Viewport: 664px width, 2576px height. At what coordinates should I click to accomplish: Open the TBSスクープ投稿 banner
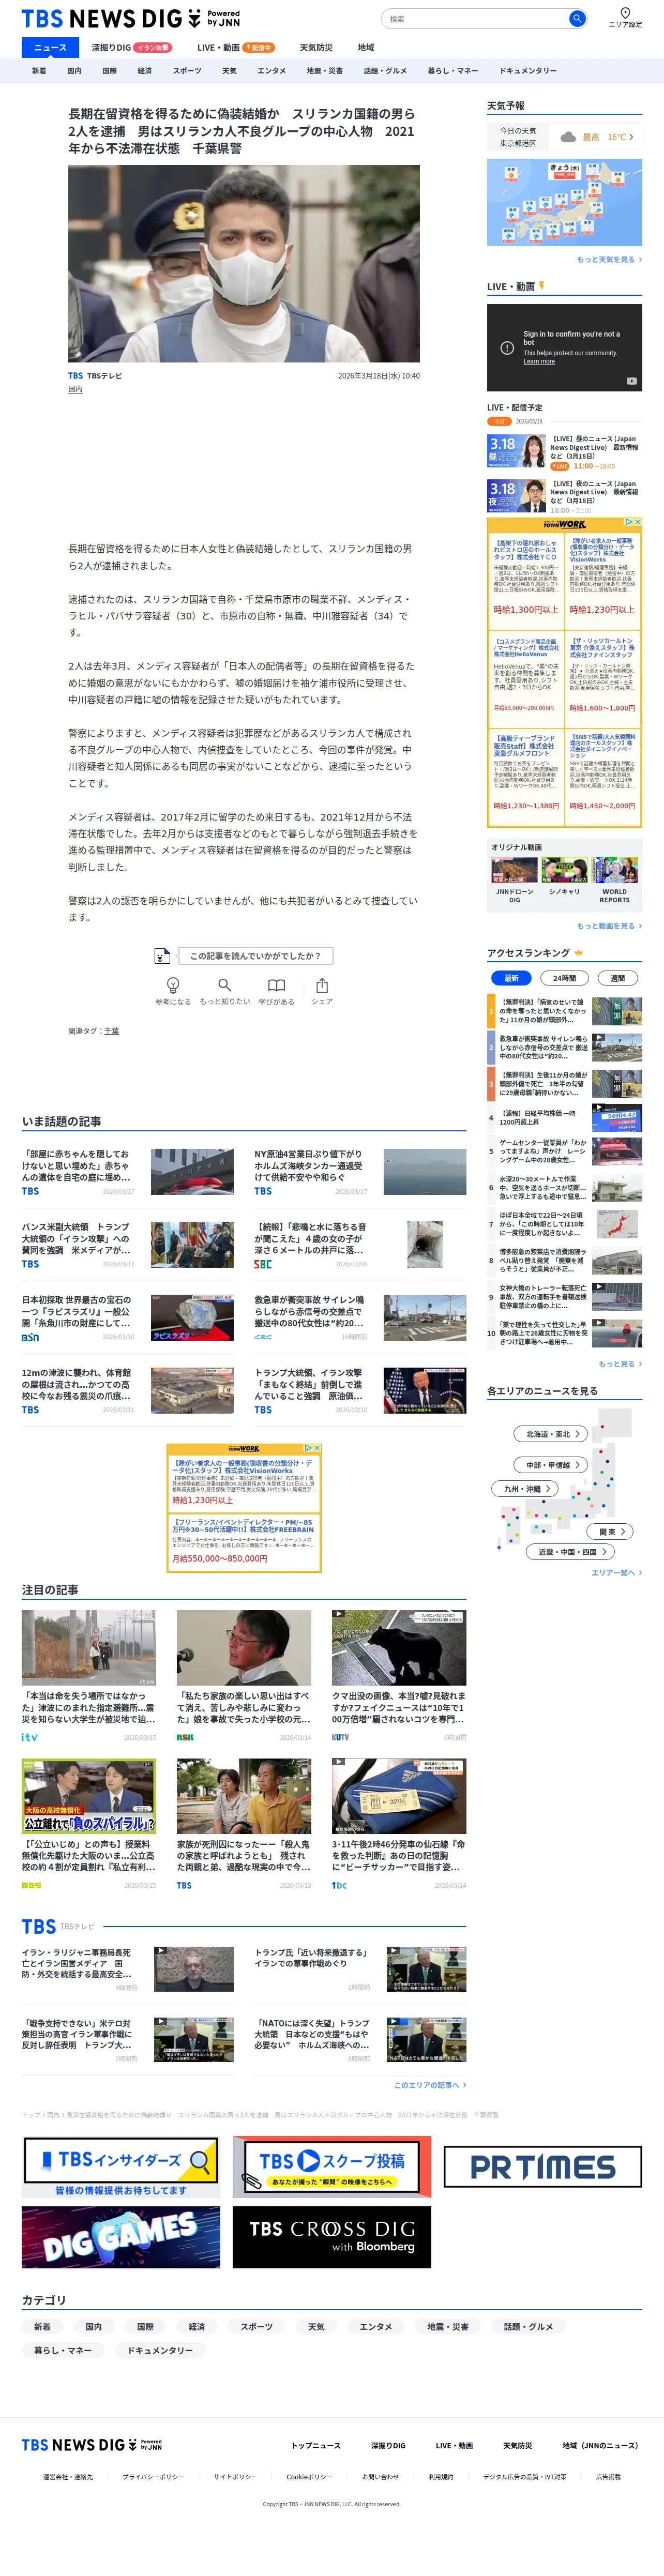point(332,2167)
